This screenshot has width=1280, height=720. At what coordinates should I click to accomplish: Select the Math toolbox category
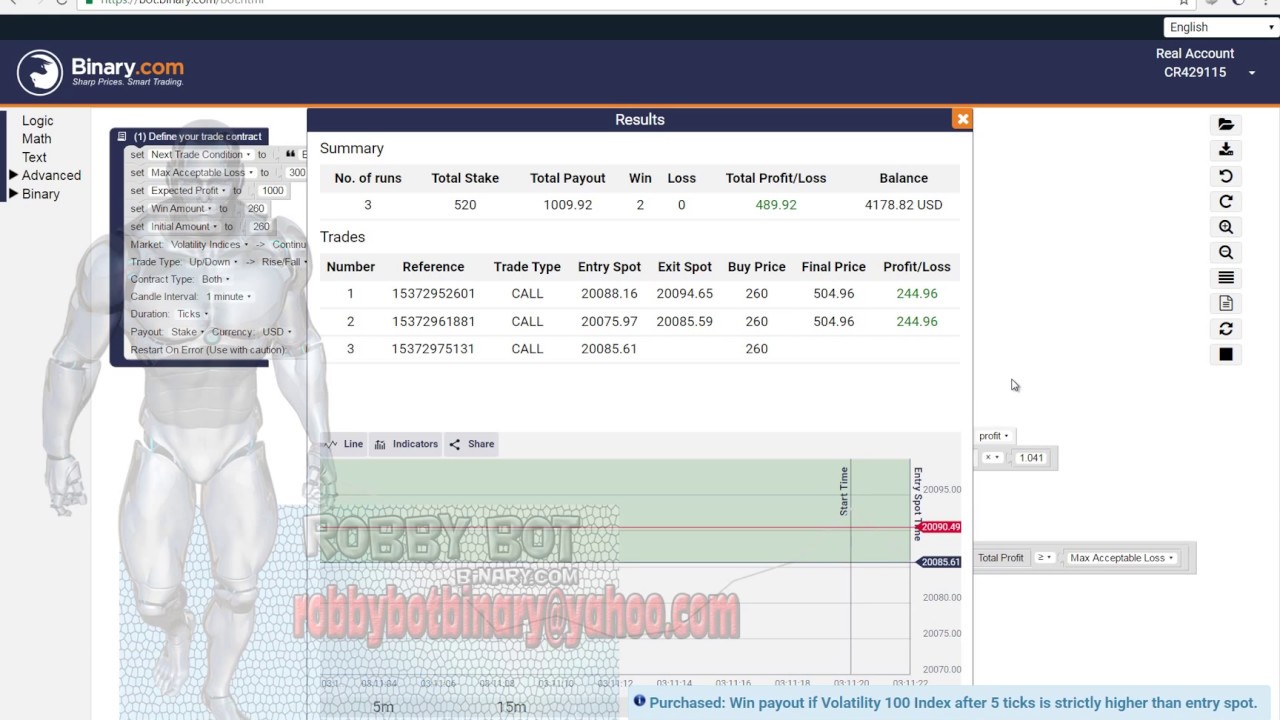(37, 139)
